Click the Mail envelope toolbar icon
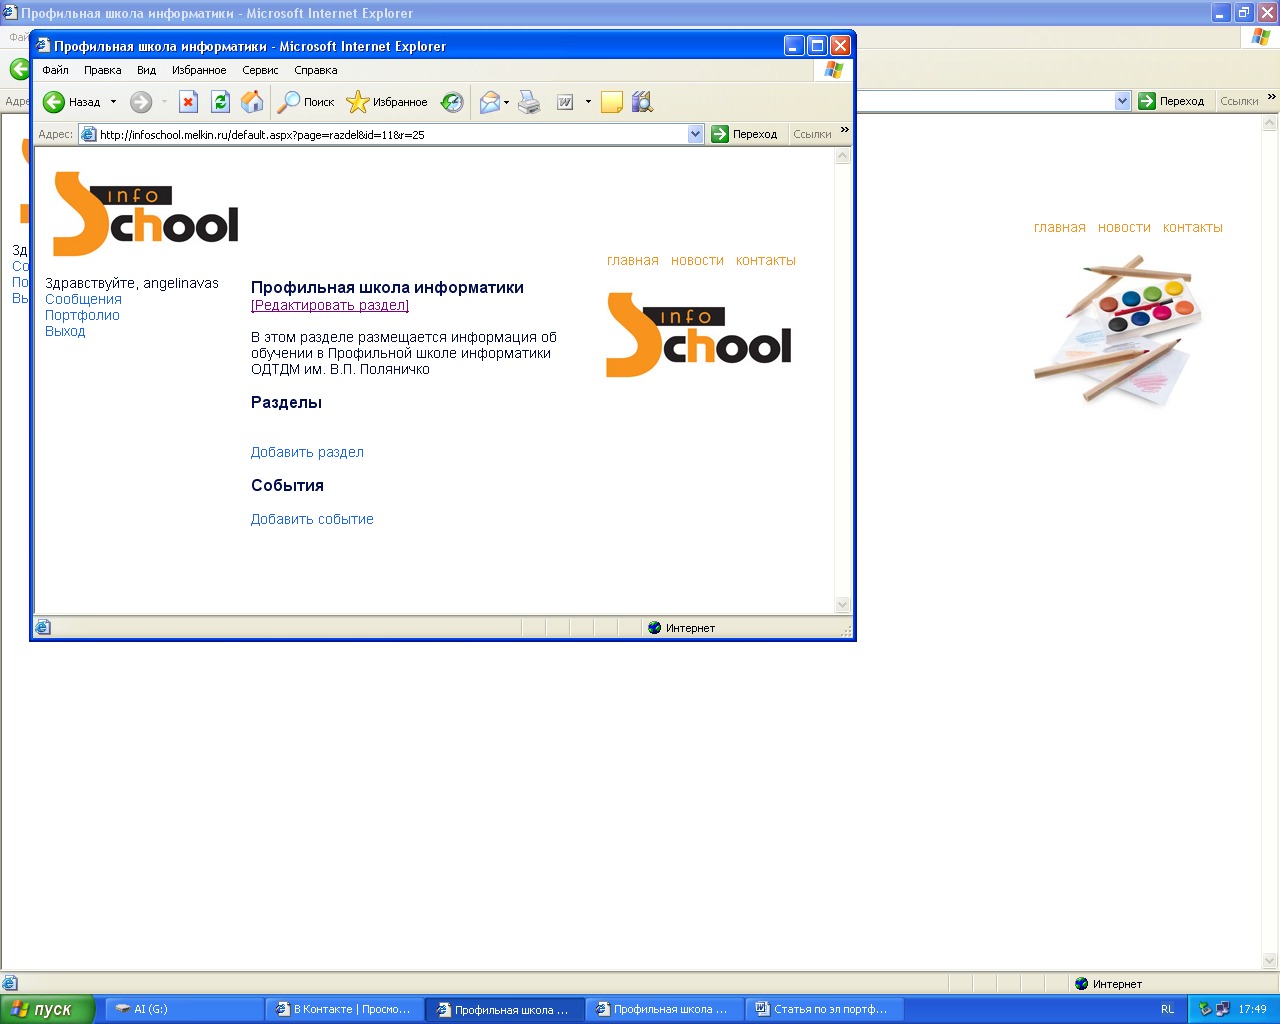Screen dimensions: 1280x1024 [x=490, y=102]
